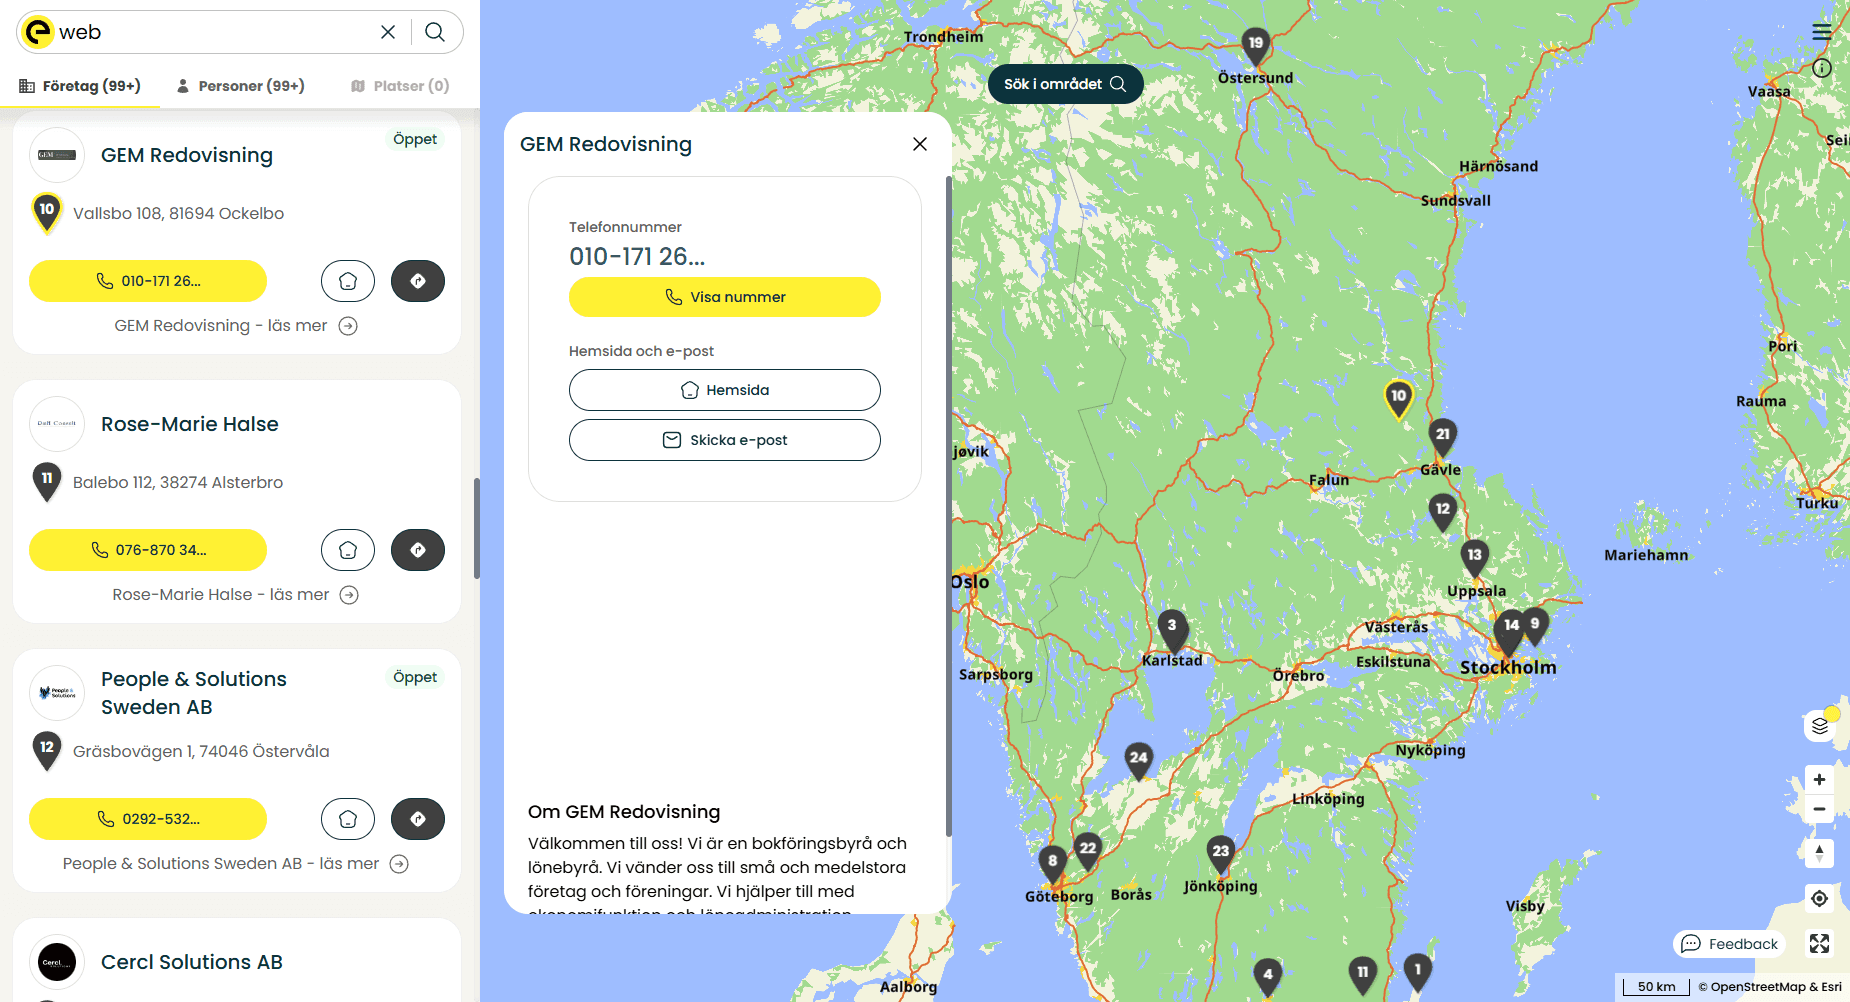Click Skicka e-post button
Screen dimensions: 1850x1002
[725, 440]
